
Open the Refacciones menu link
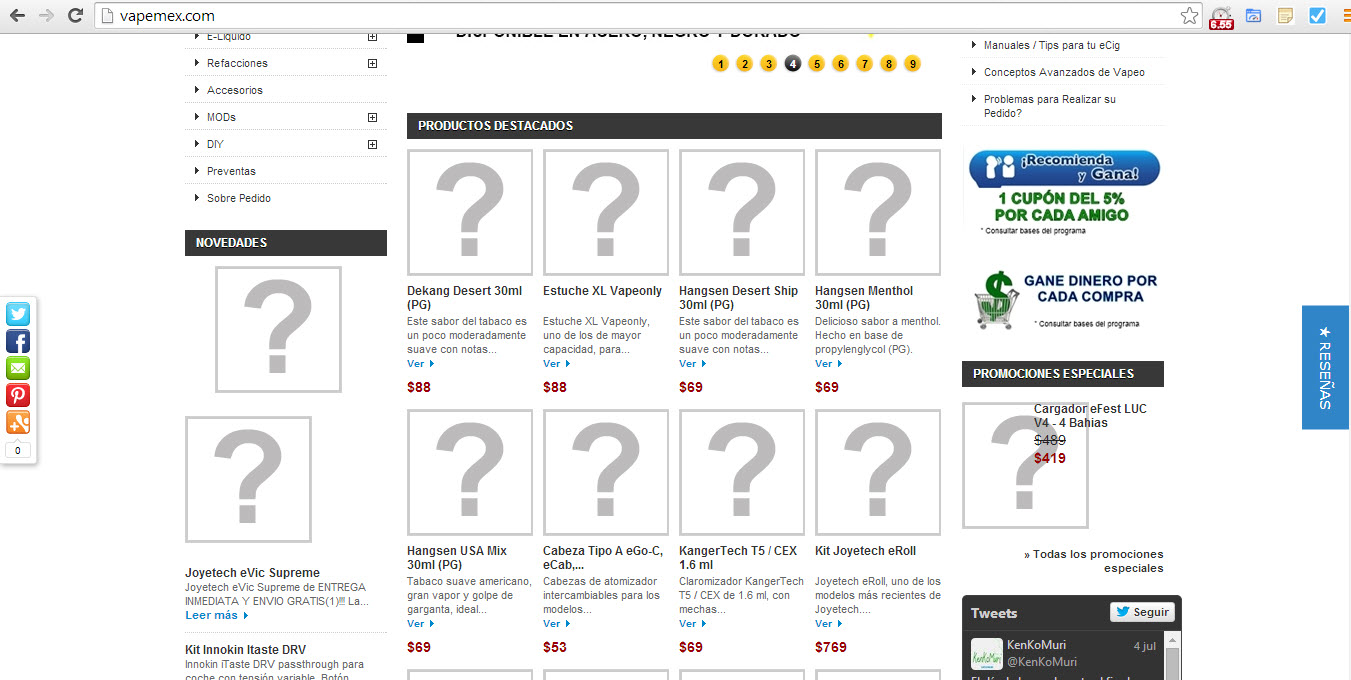pyautogui.click(x=237, y=63)
